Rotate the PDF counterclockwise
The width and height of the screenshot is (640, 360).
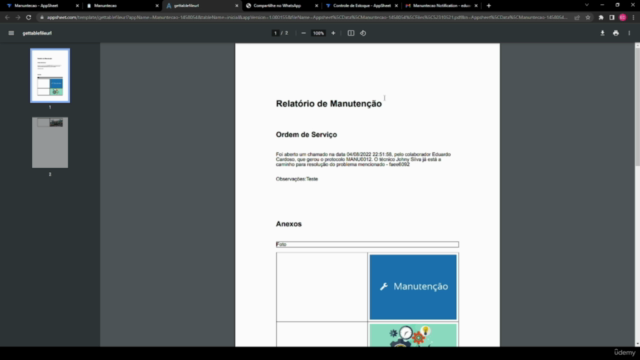(363, 33)
